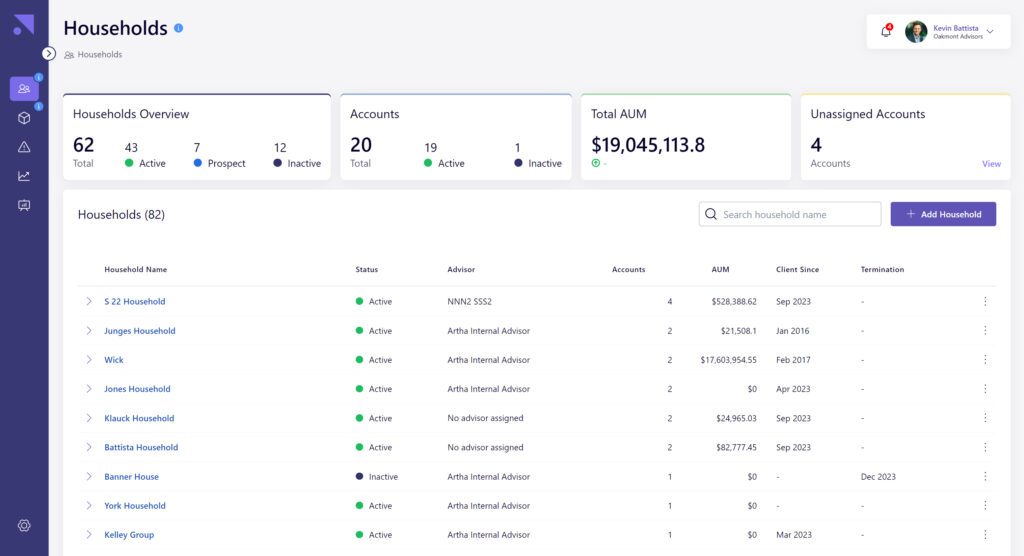Click View link in Unassigned Accounts
This screenshot has height=556, width=1024.
[x=990, y=164]
